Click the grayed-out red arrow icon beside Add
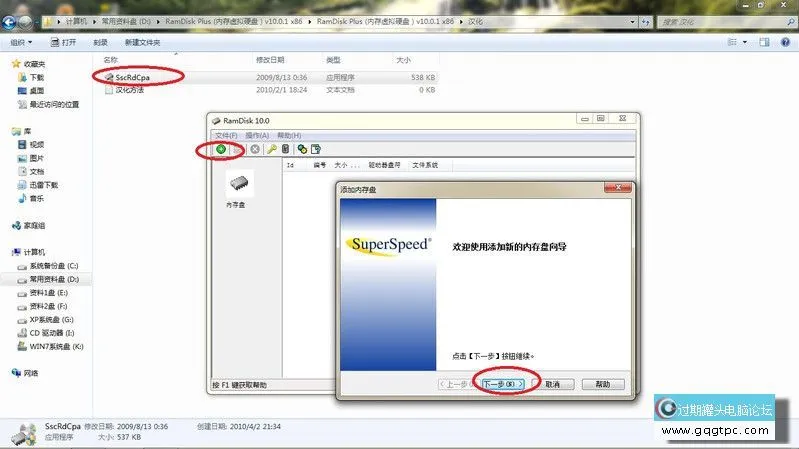The image size is (799, 449). (x=237, y=149)
